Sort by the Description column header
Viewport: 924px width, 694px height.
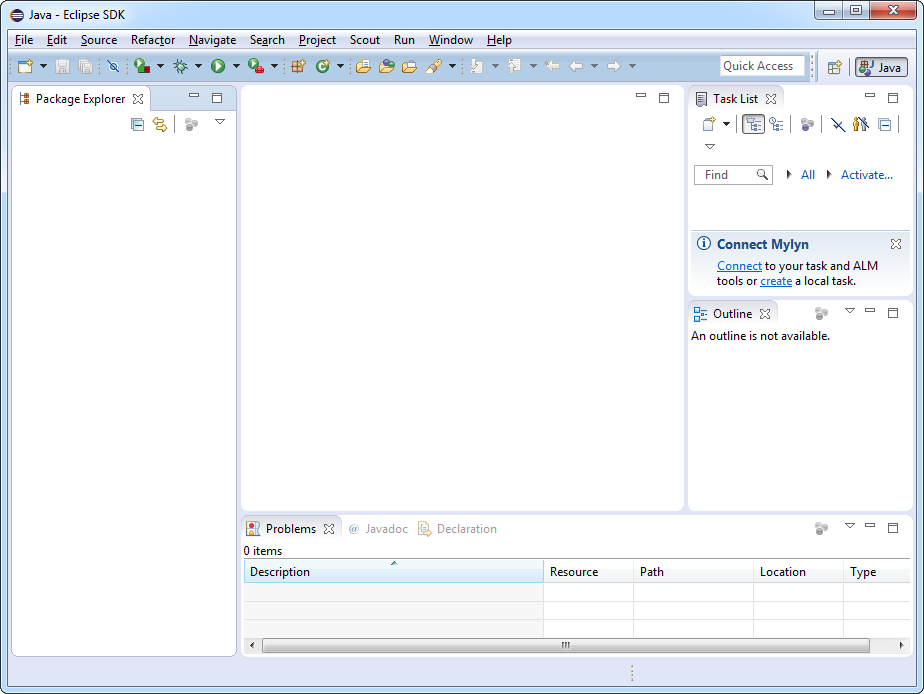pyautogui.click(x=394, y=571)
